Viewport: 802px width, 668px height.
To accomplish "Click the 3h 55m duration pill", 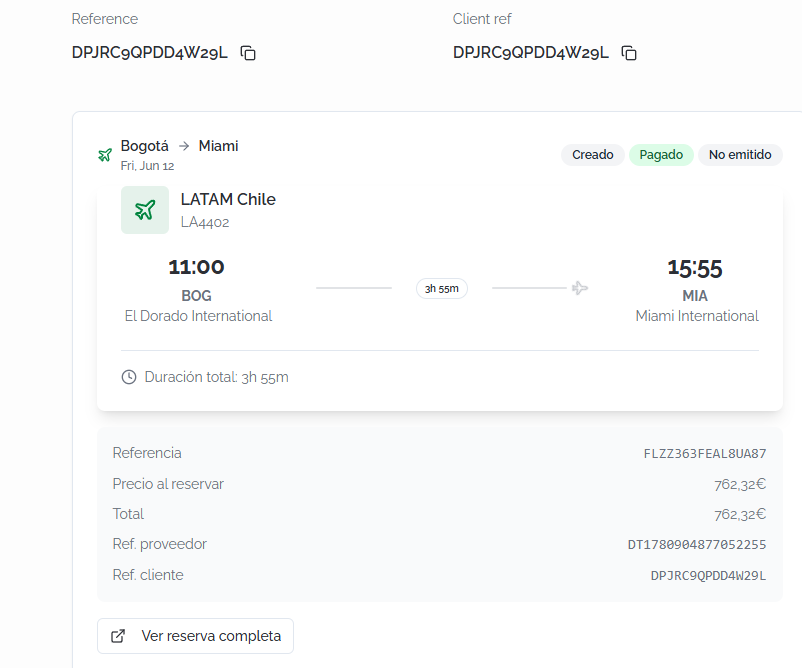I will point(441,288).
